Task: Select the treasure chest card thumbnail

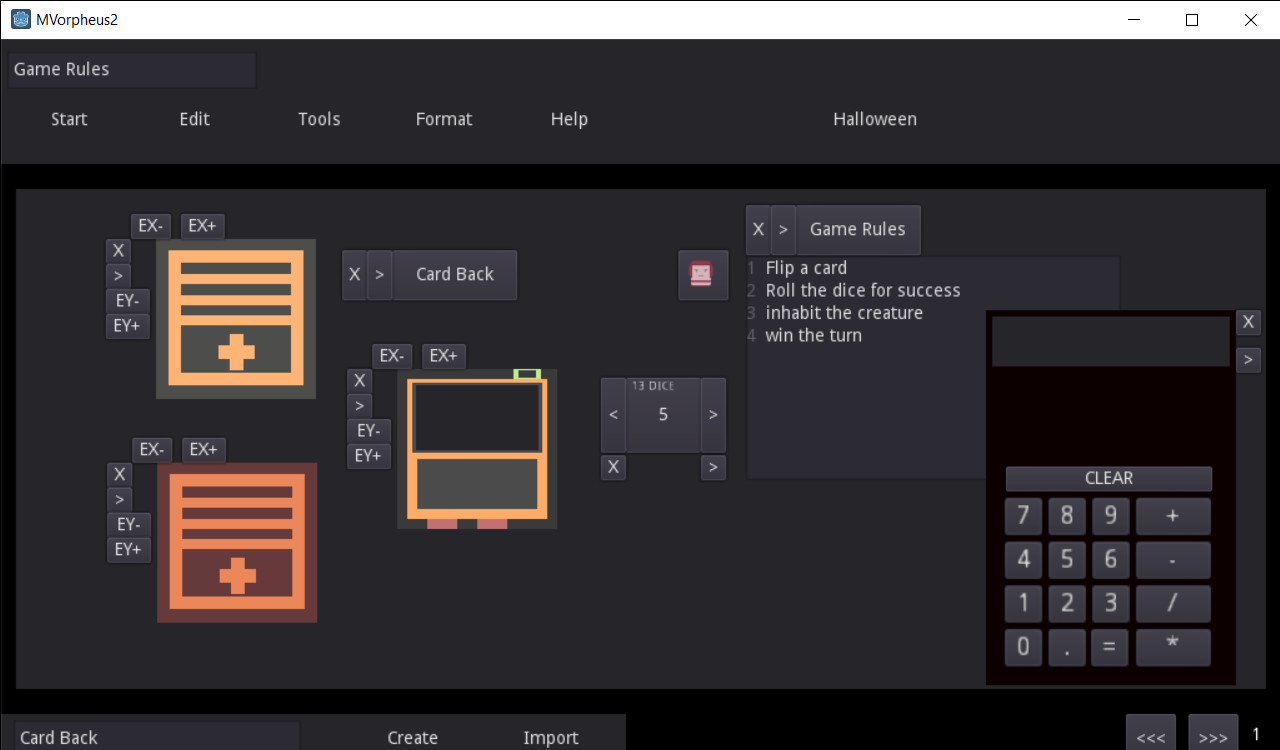Action: 477,448
